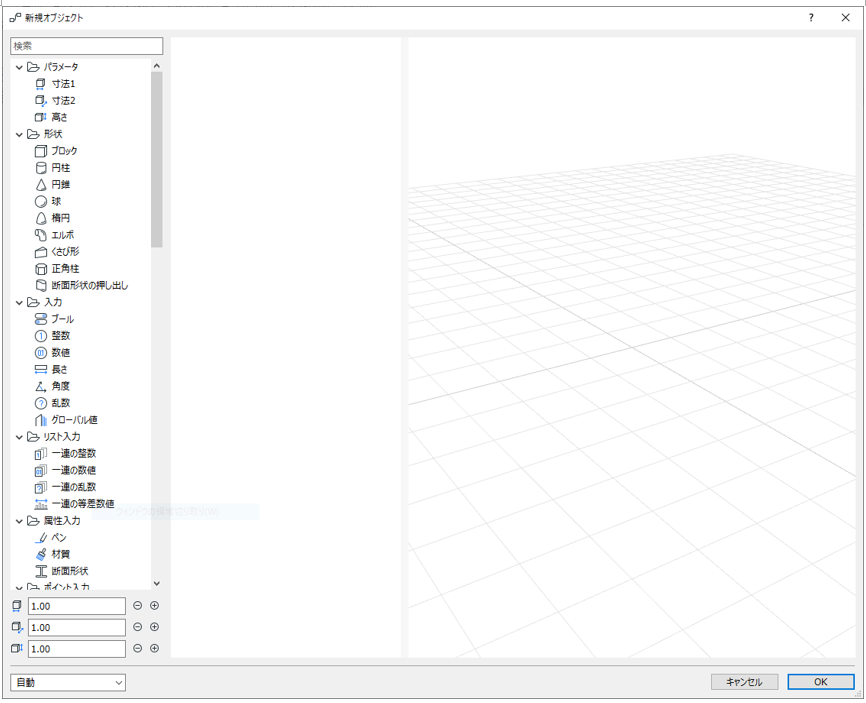Select the 一連の乱数 list icon
Image resolution: width=866 pixels, height=703 pixels.
[x=40, y=487]
